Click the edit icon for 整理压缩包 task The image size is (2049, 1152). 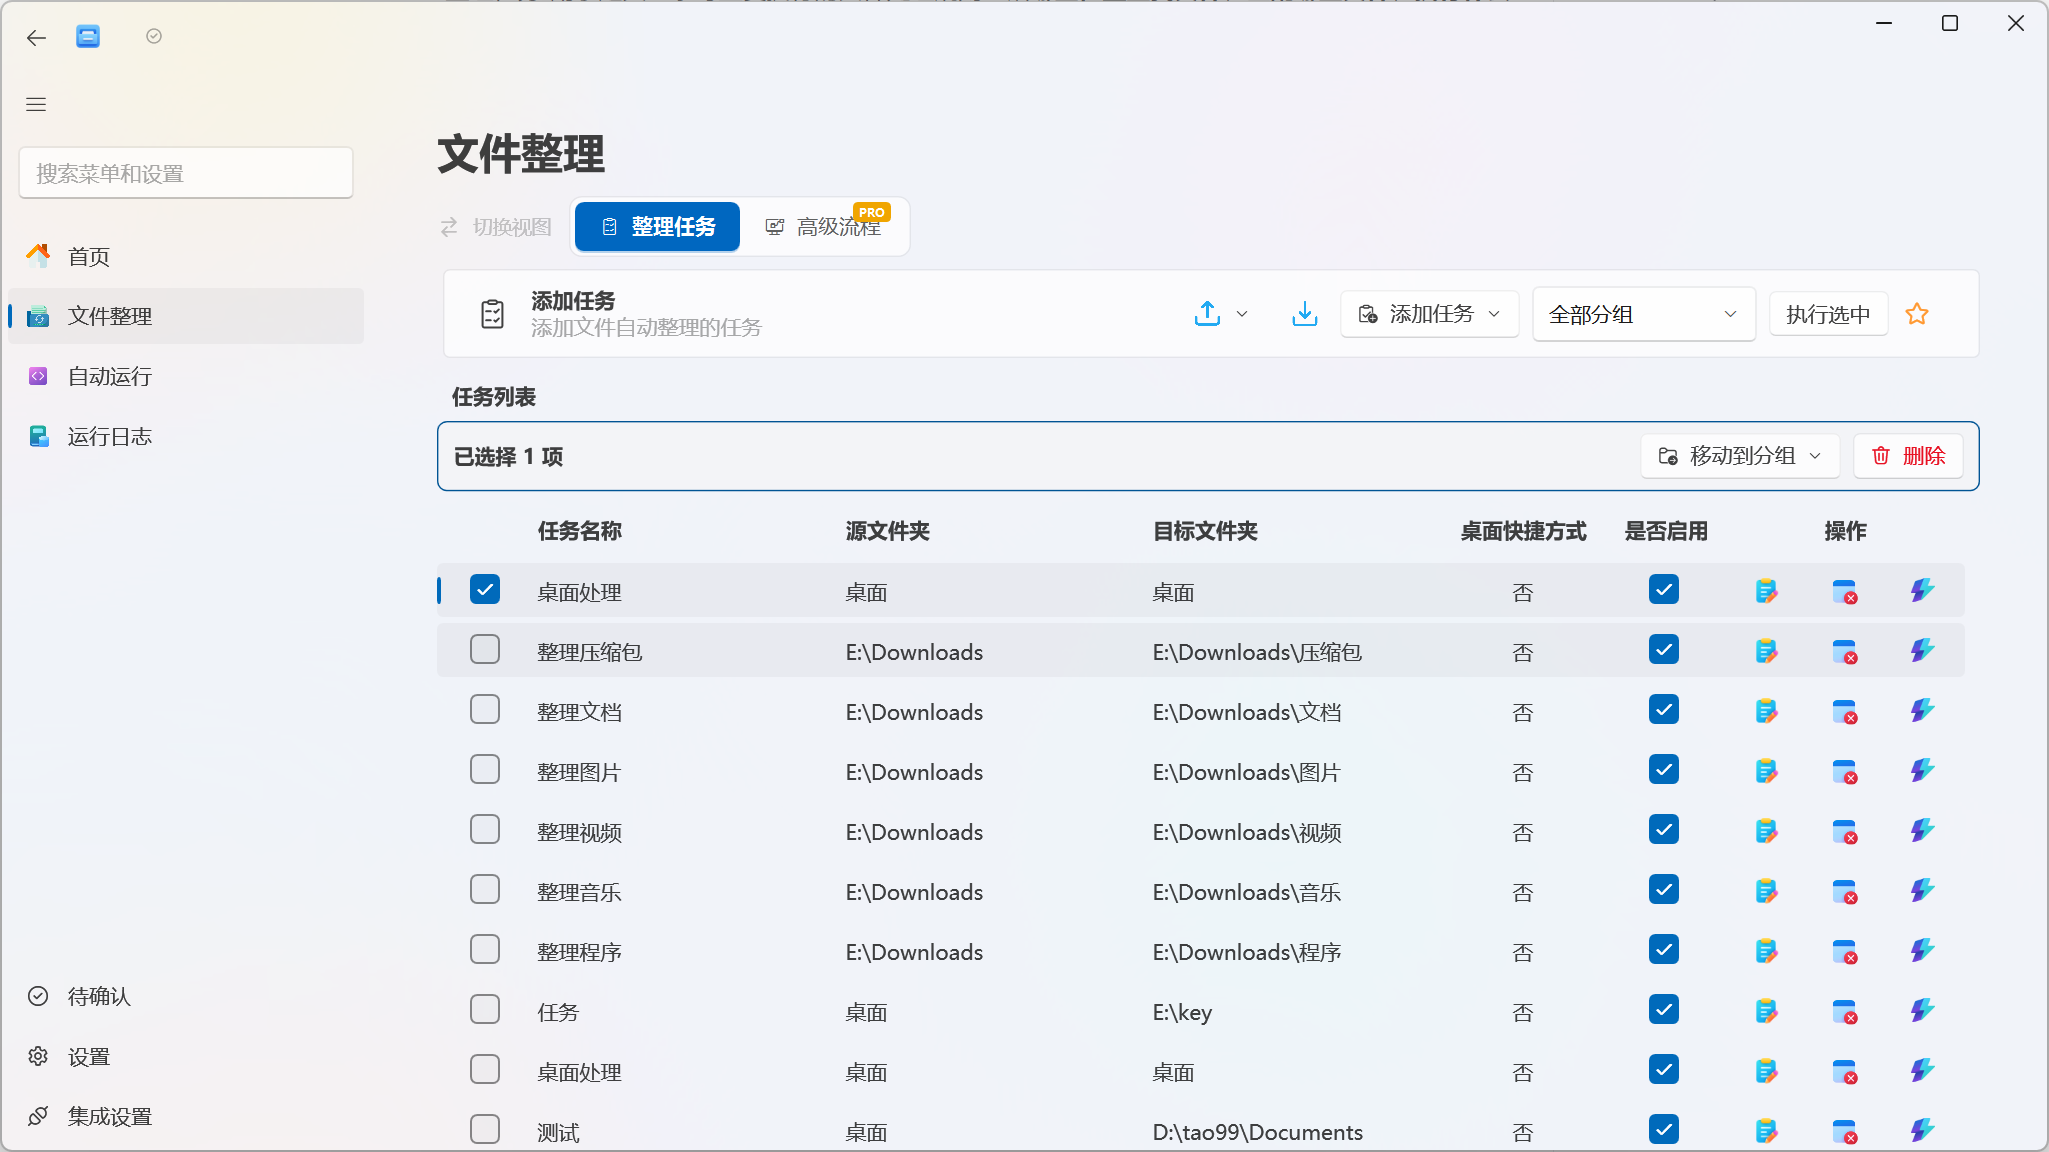pos(1766,651)
